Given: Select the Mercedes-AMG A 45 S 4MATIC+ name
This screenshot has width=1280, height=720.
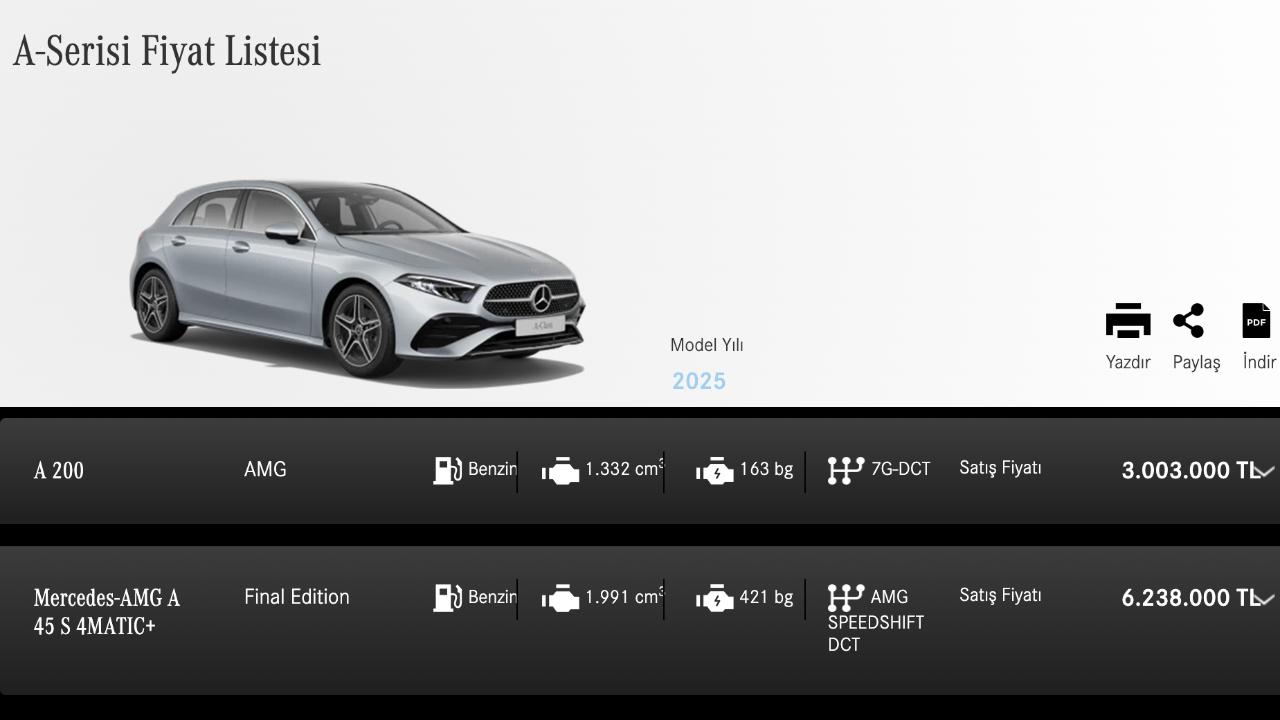Looking at the screenshot, I should [107, 612].
